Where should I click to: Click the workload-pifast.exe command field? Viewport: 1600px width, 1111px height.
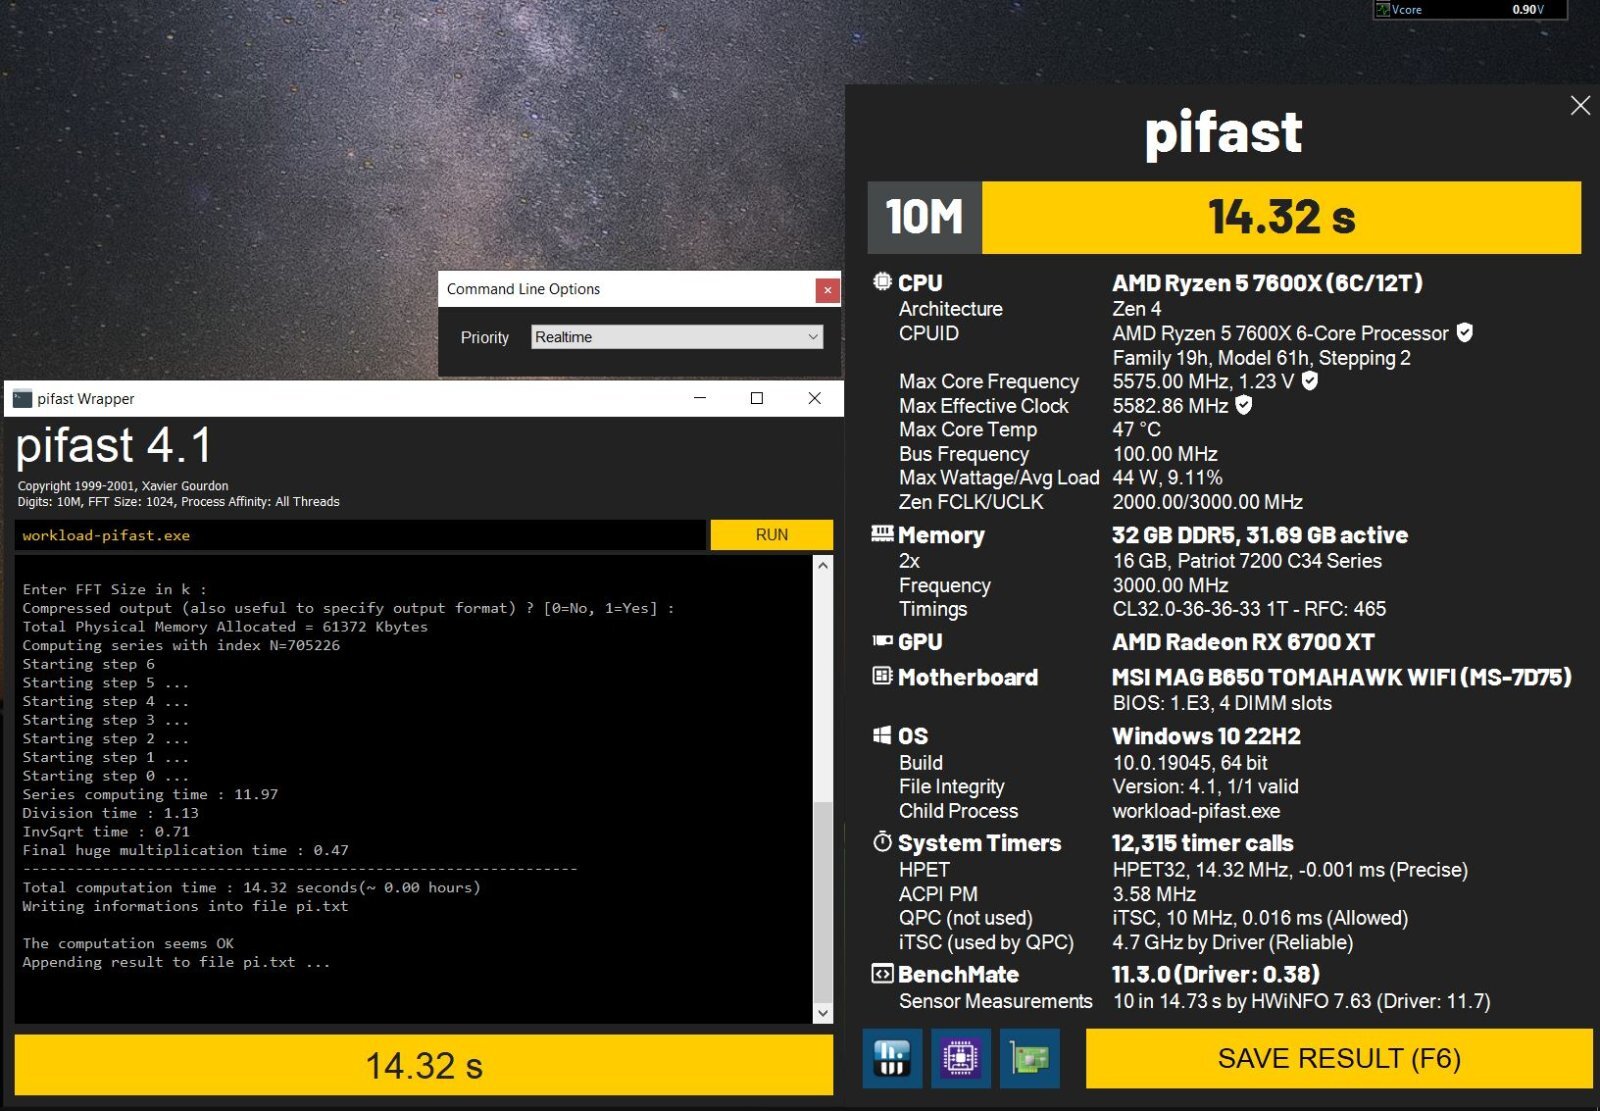tap(360, 535)
